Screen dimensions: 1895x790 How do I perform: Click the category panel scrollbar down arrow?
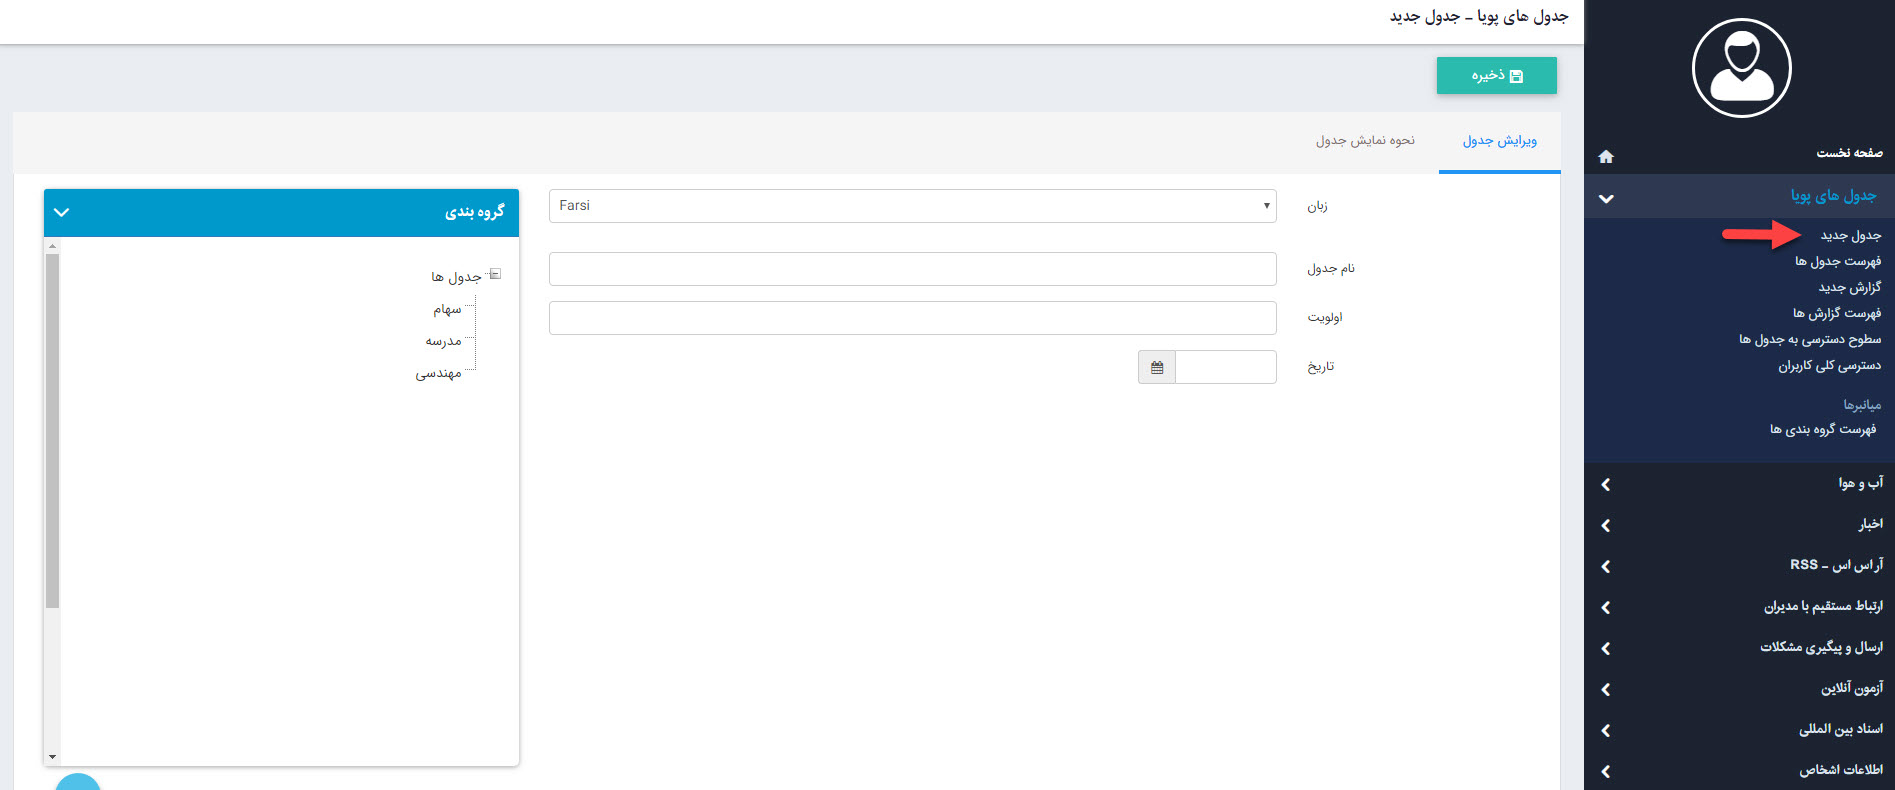point(53,757)
